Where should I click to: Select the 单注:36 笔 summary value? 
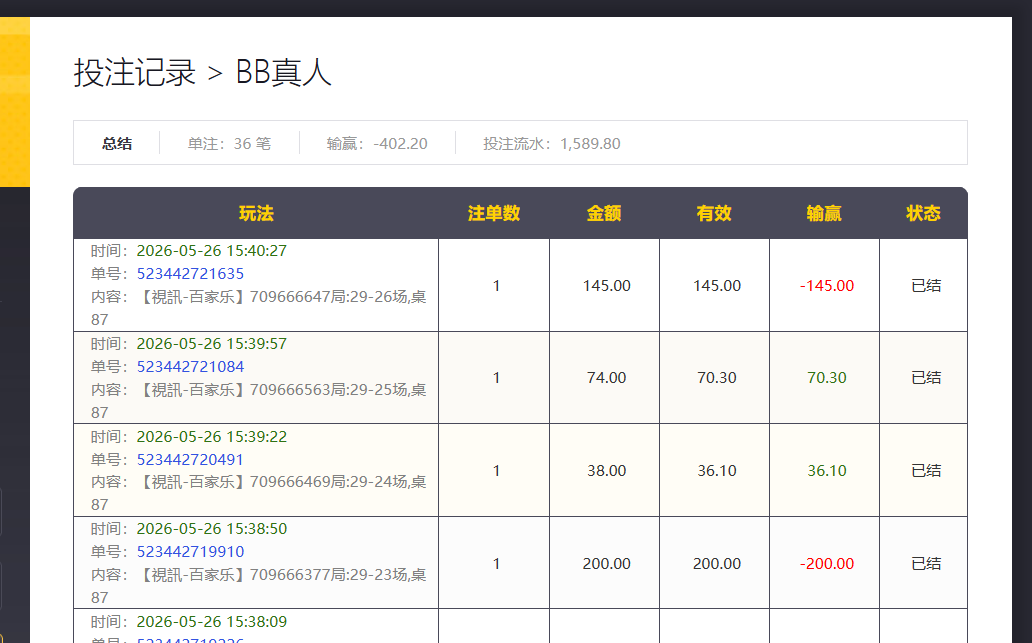click(229, 143)
